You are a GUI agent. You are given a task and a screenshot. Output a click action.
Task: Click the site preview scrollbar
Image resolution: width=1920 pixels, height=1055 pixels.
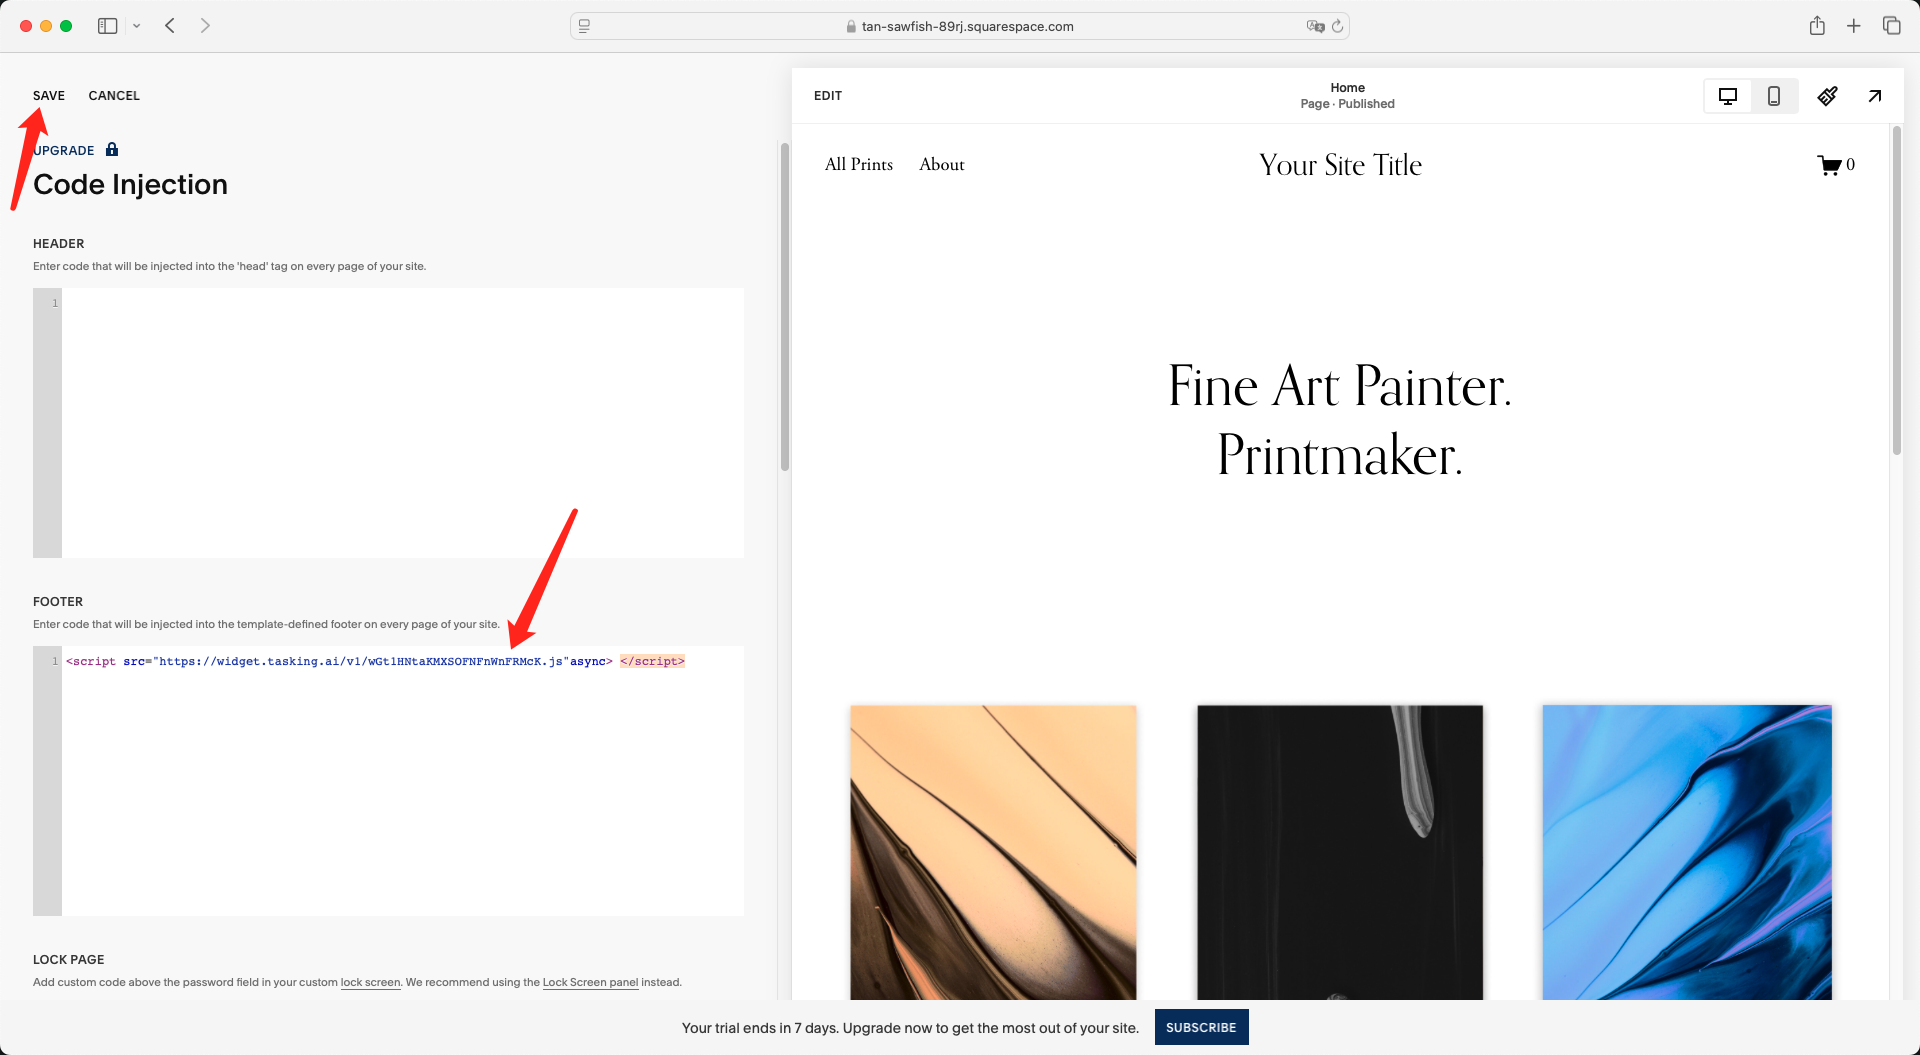[1896, 290]
